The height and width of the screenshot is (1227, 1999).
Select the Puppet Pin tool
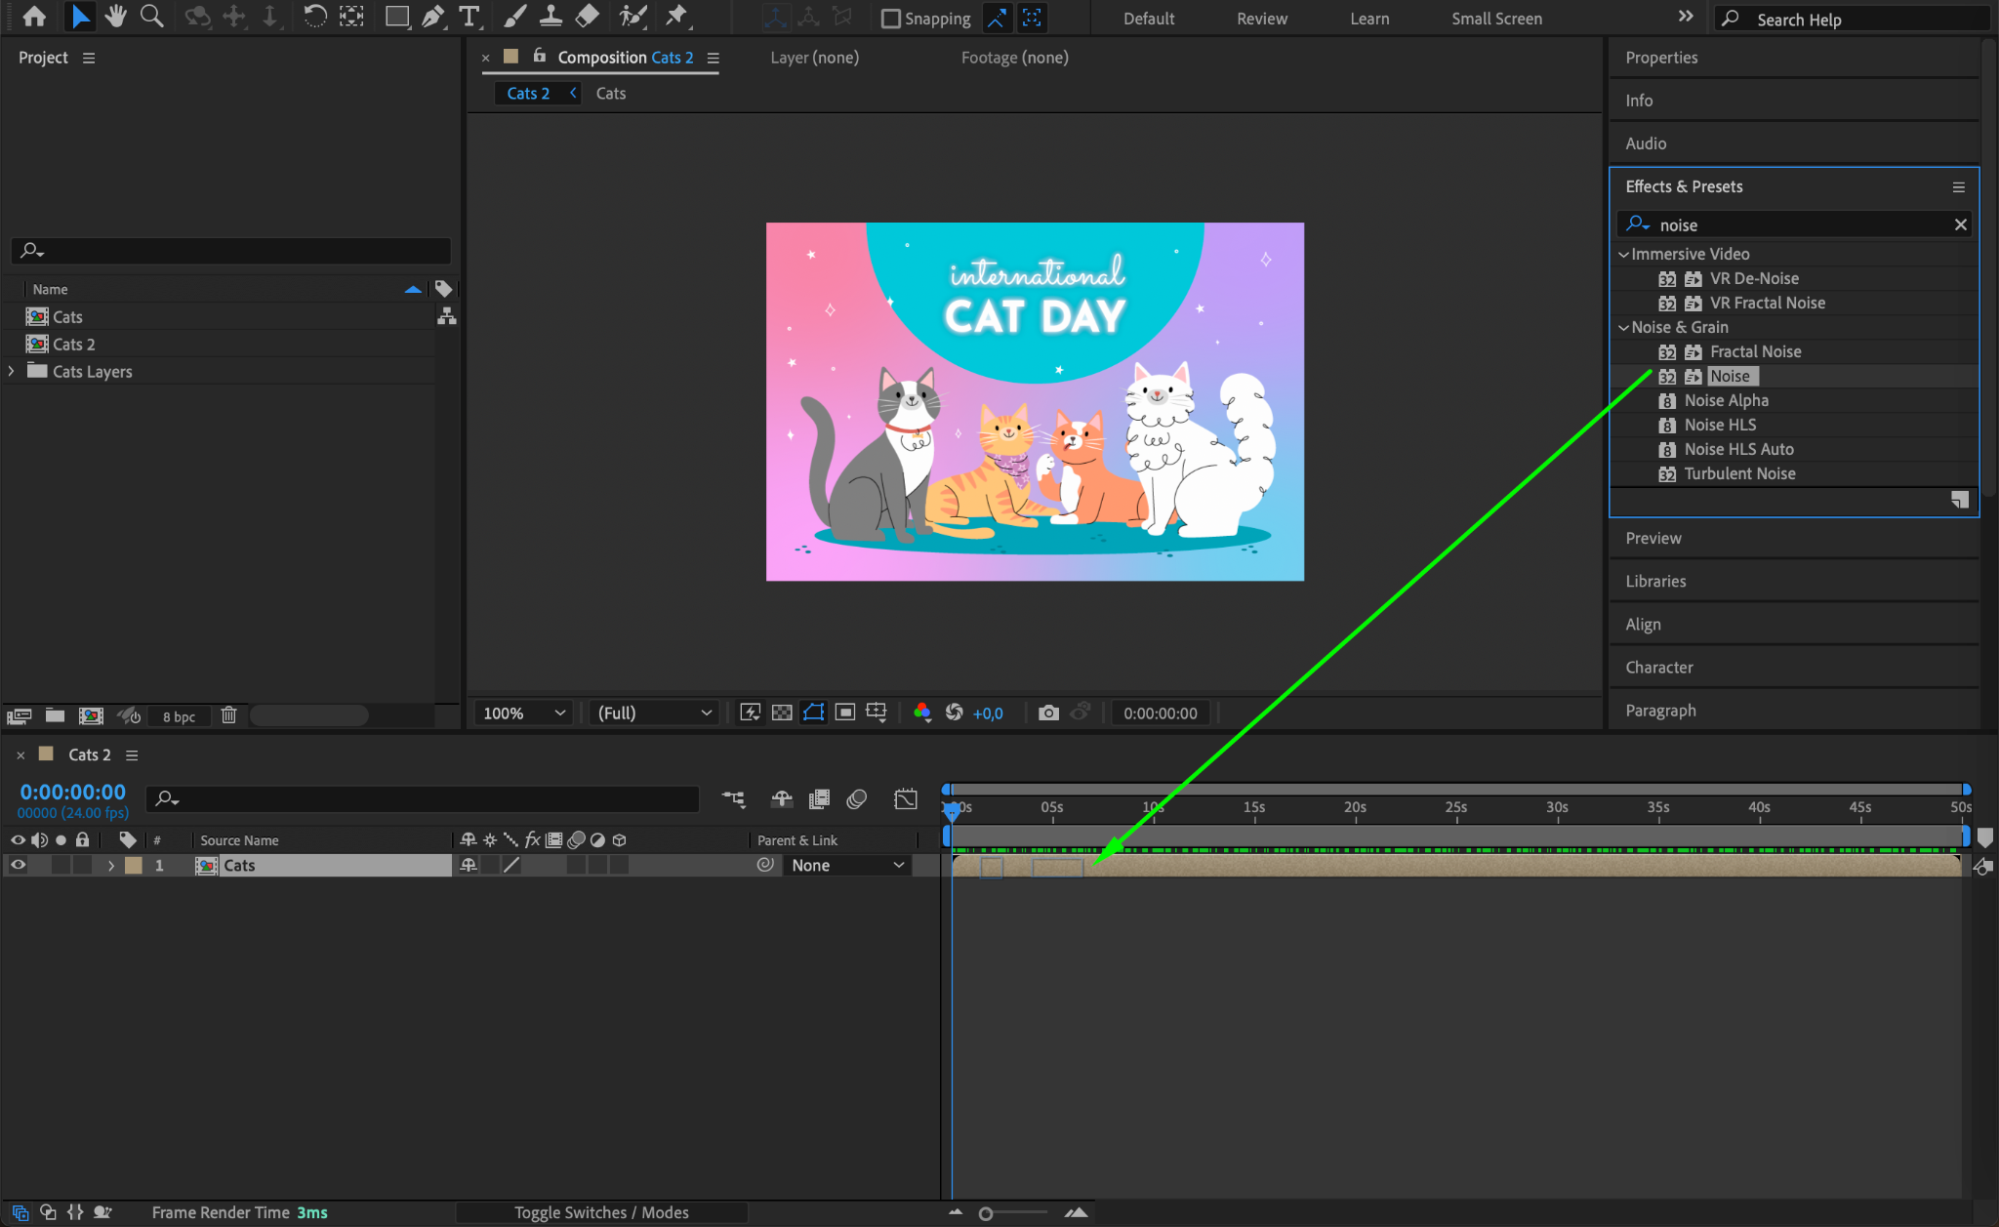tap(677, 16)
